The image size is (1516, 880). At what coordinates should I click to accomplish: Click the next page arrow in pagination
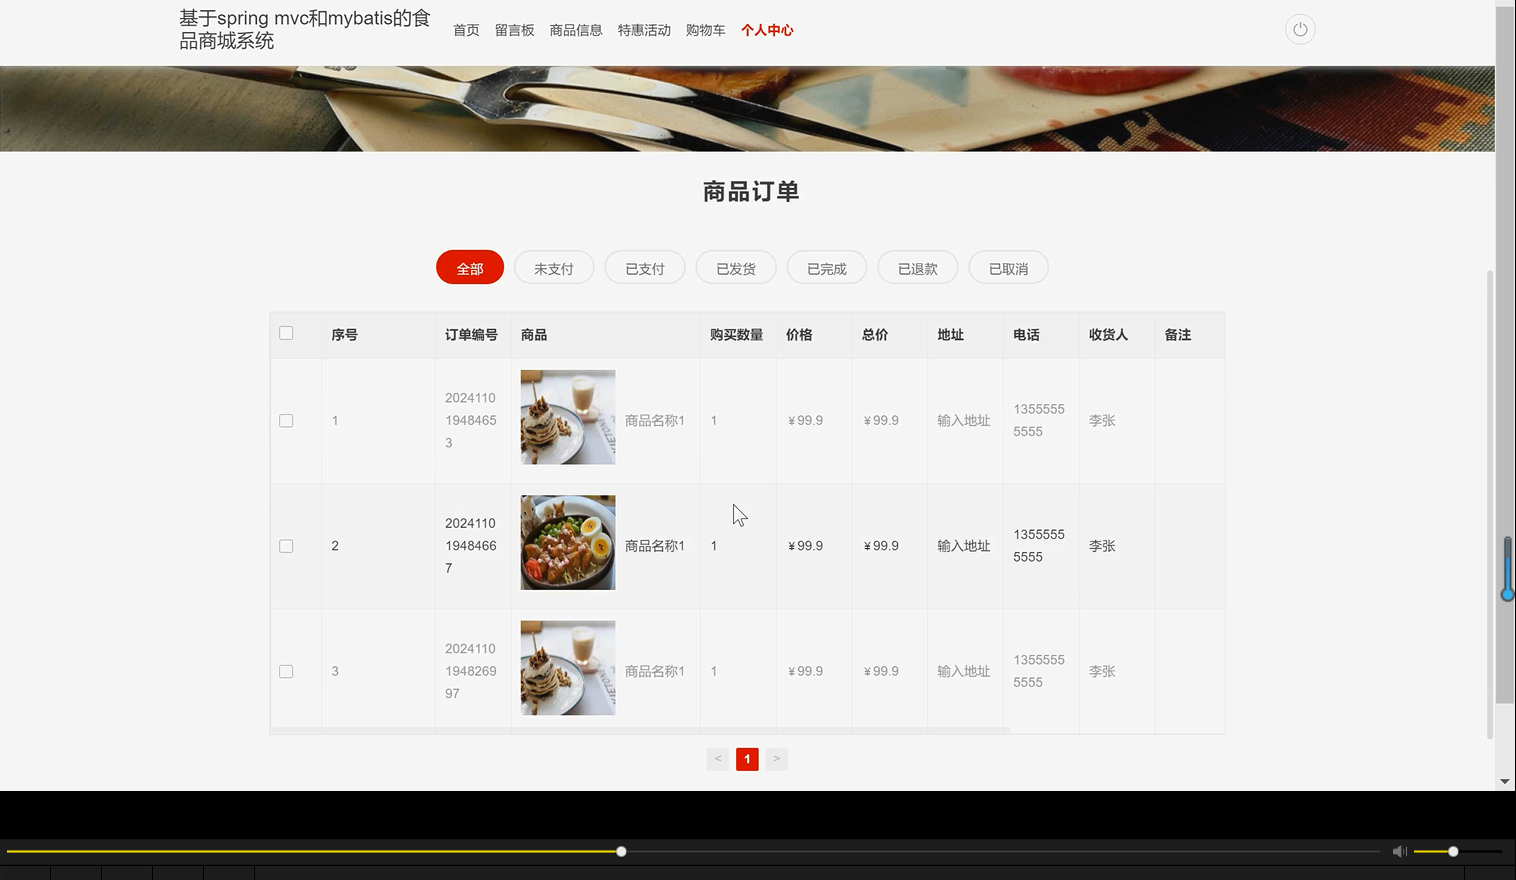point(776,759)
